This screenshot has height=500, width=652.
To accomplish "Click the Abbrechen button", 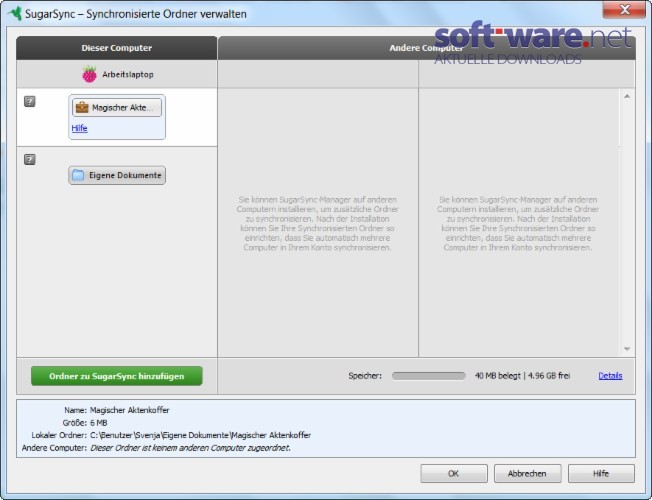I will (527, 473).
